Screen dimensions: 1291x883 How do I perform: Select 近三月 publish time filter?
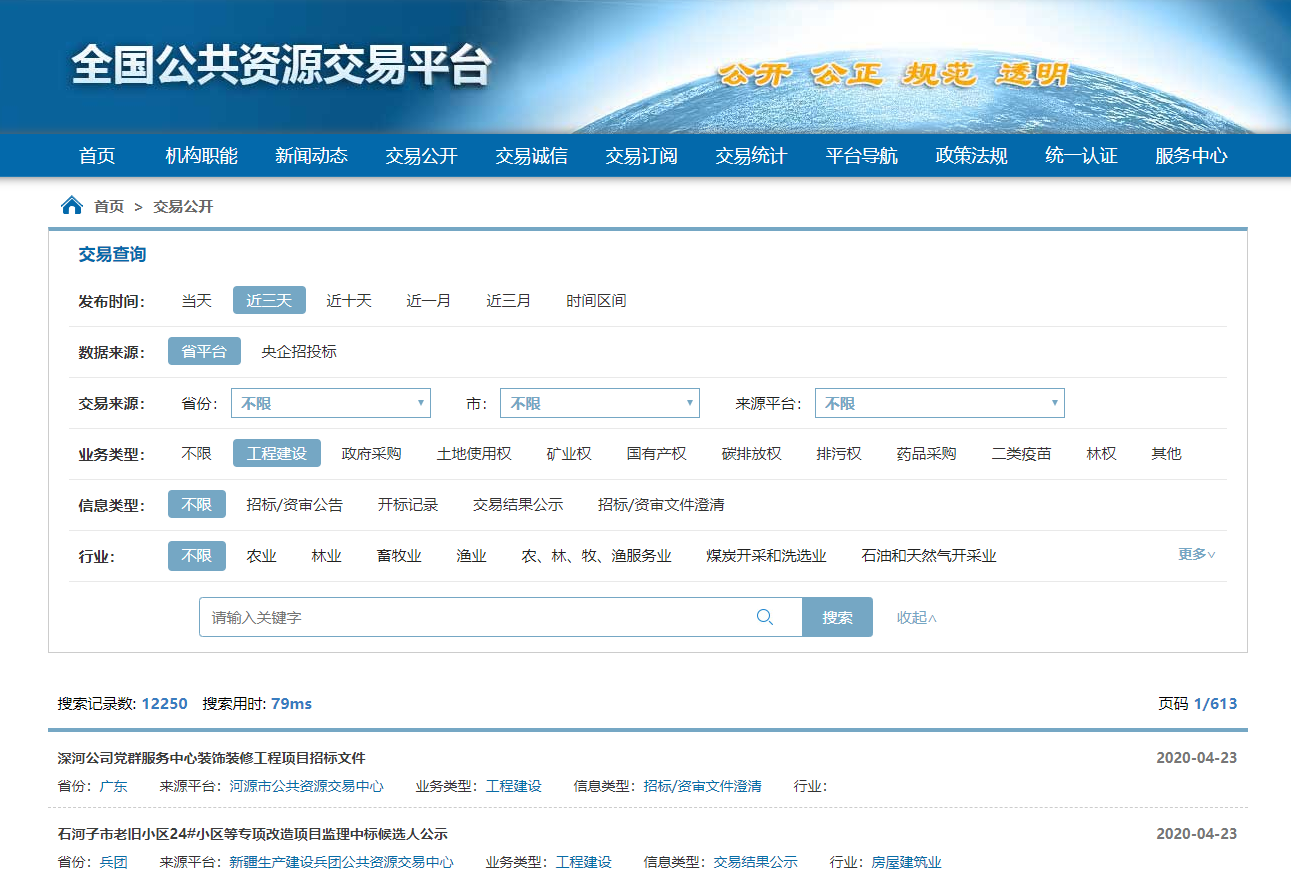pos(509,301)
